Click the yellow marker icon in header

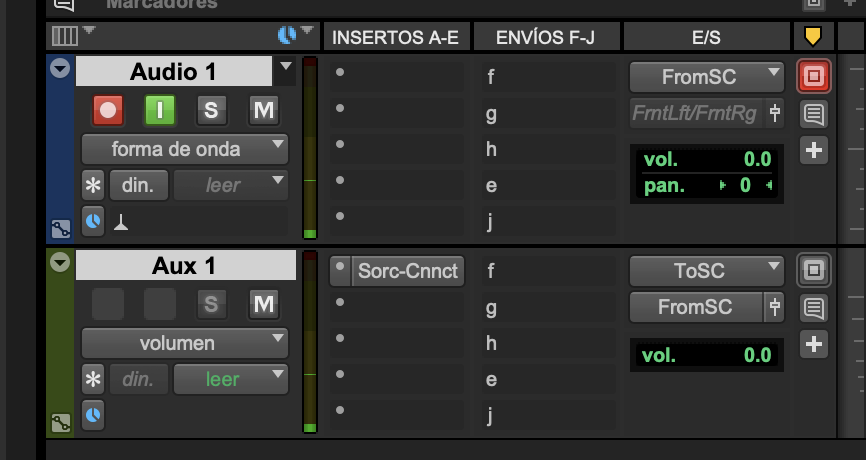point(812,38)
